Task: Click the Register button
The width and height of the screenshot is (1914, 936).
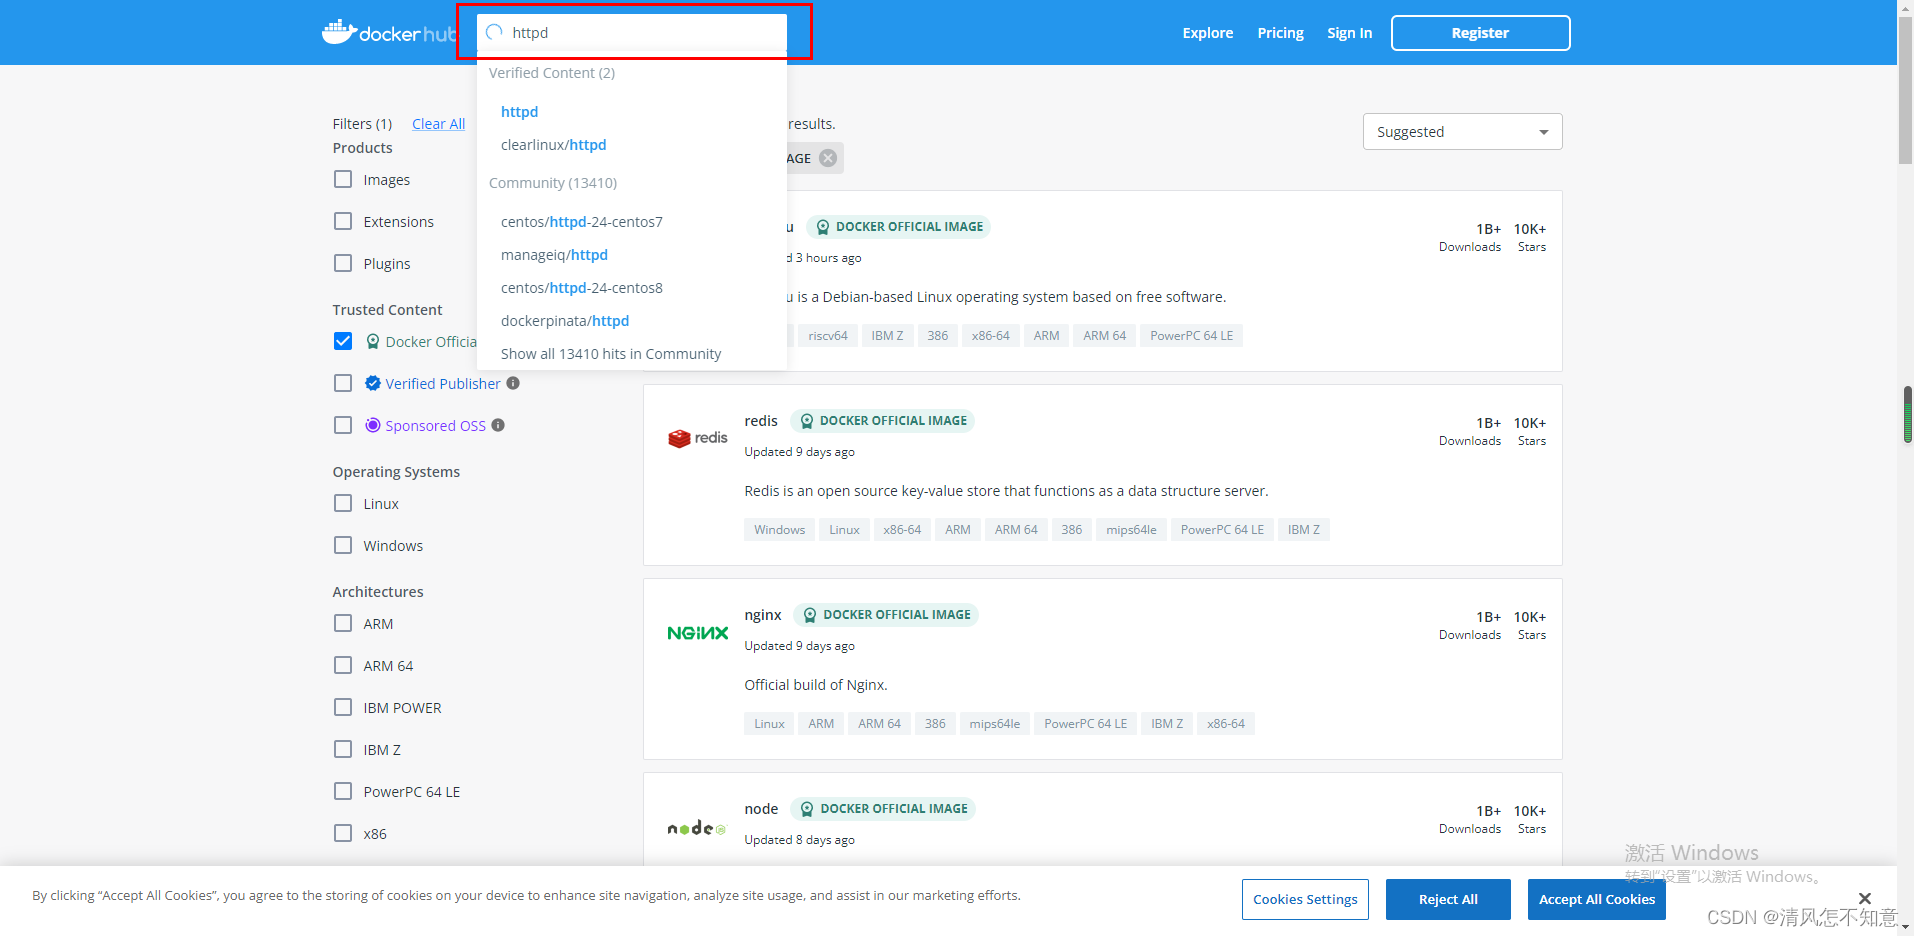Action: point(1480,33)
